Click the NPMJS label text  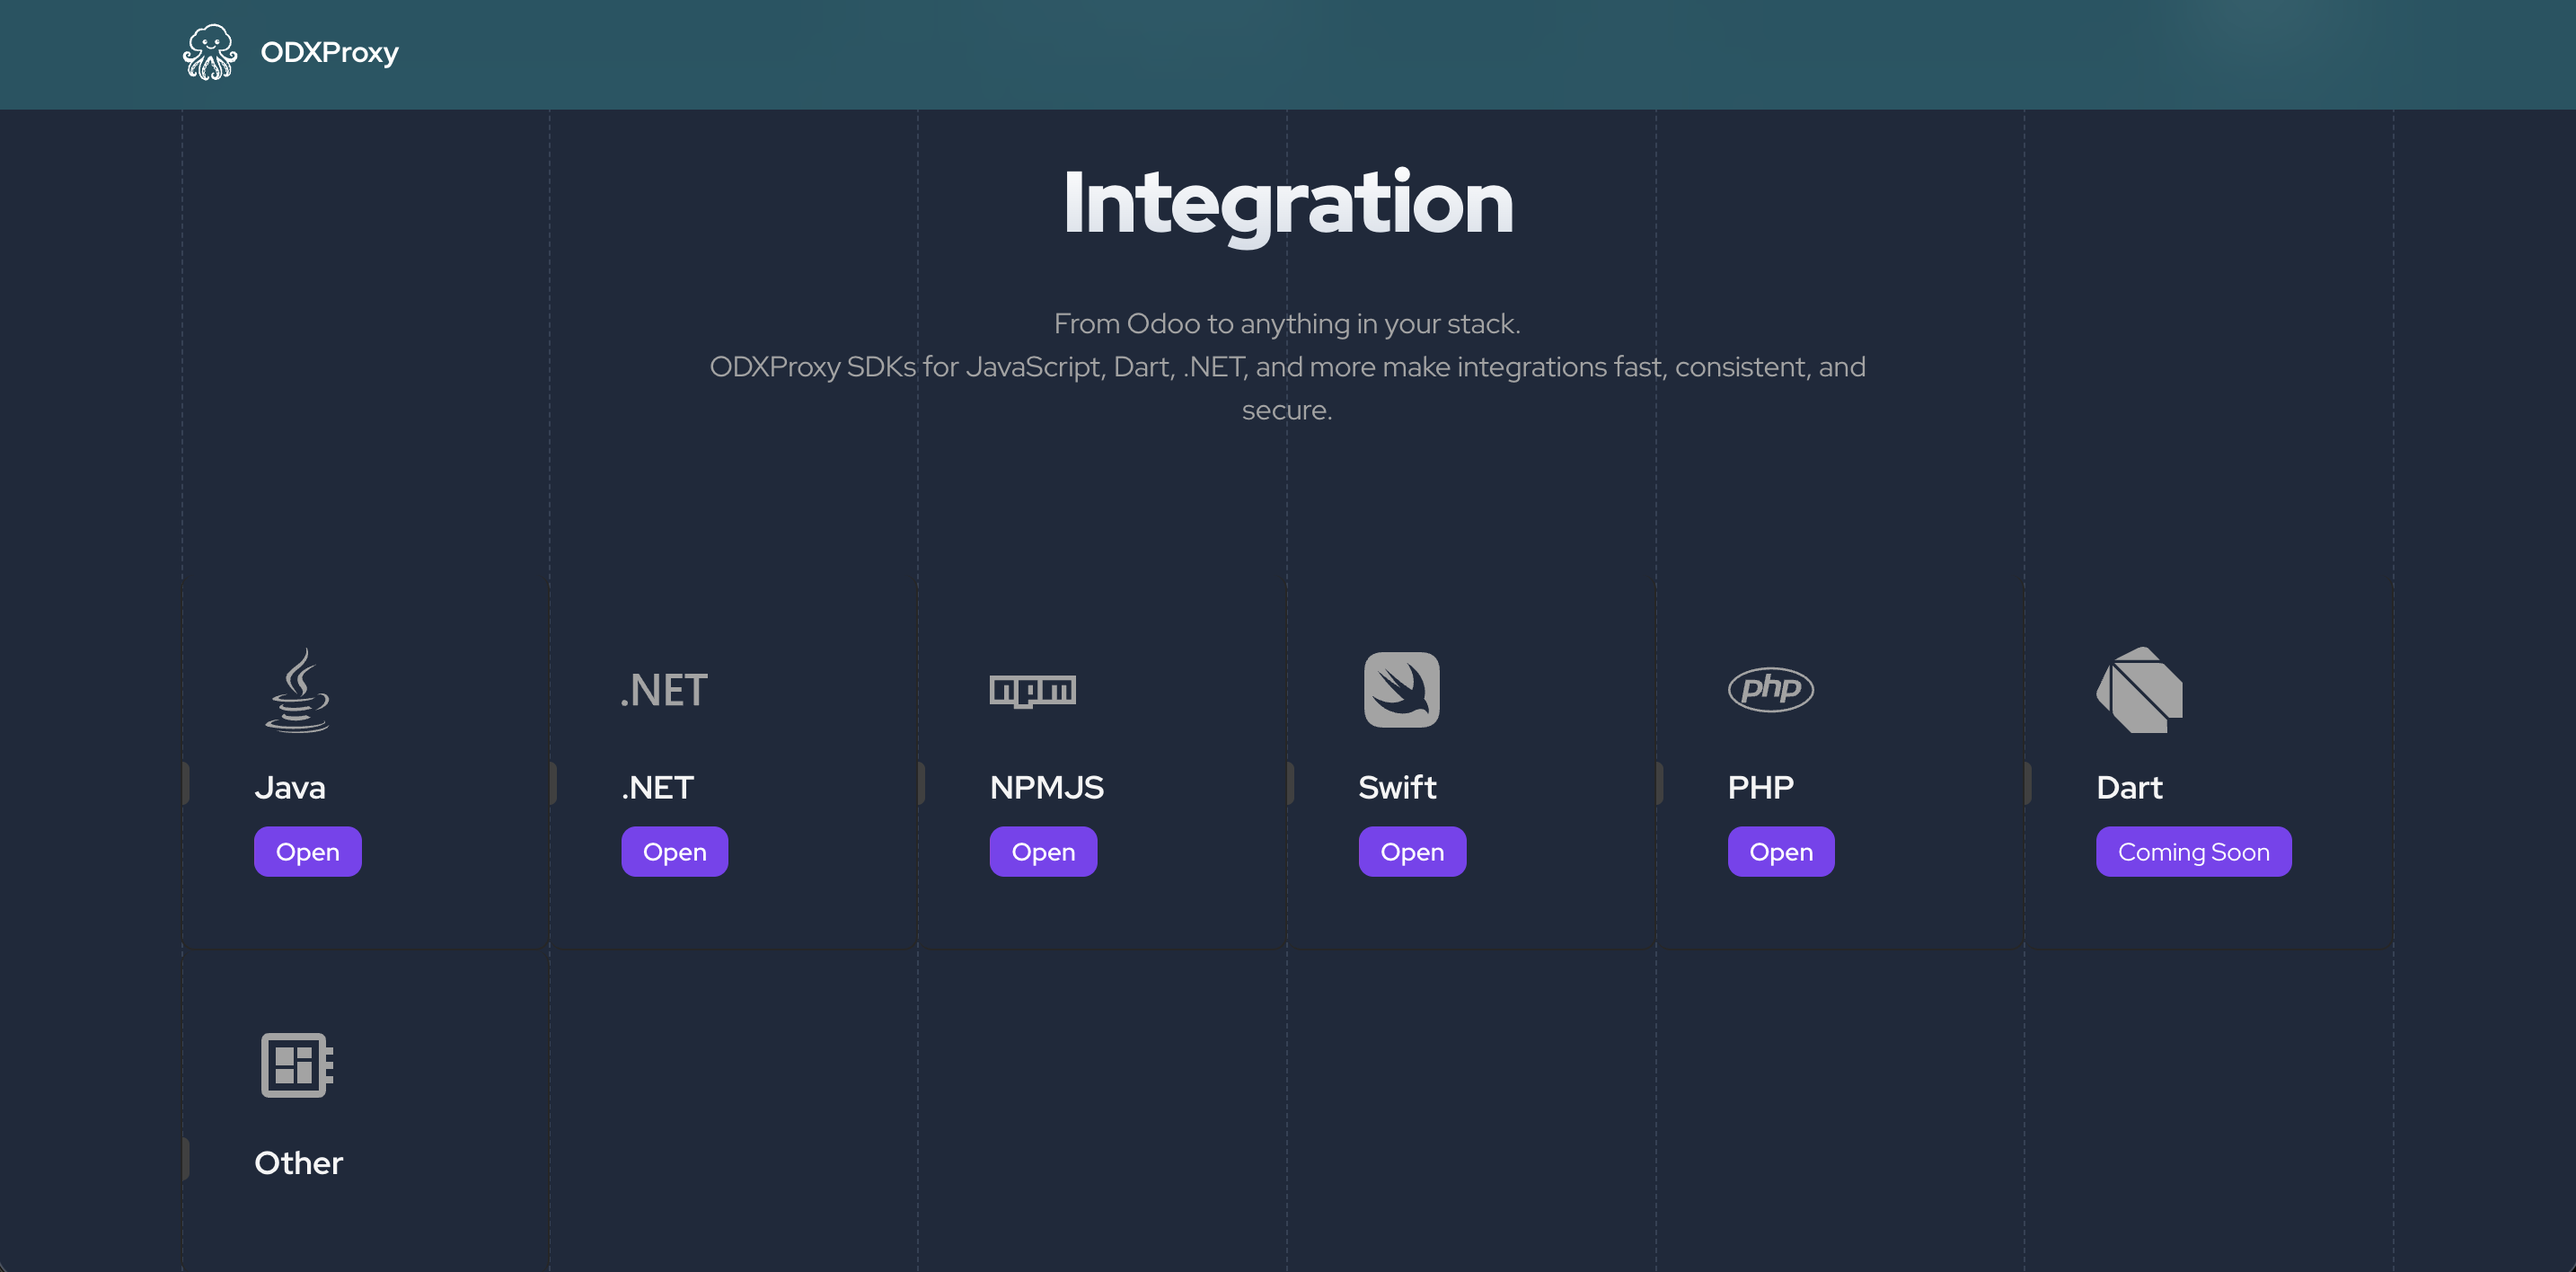click(1046, 787)
